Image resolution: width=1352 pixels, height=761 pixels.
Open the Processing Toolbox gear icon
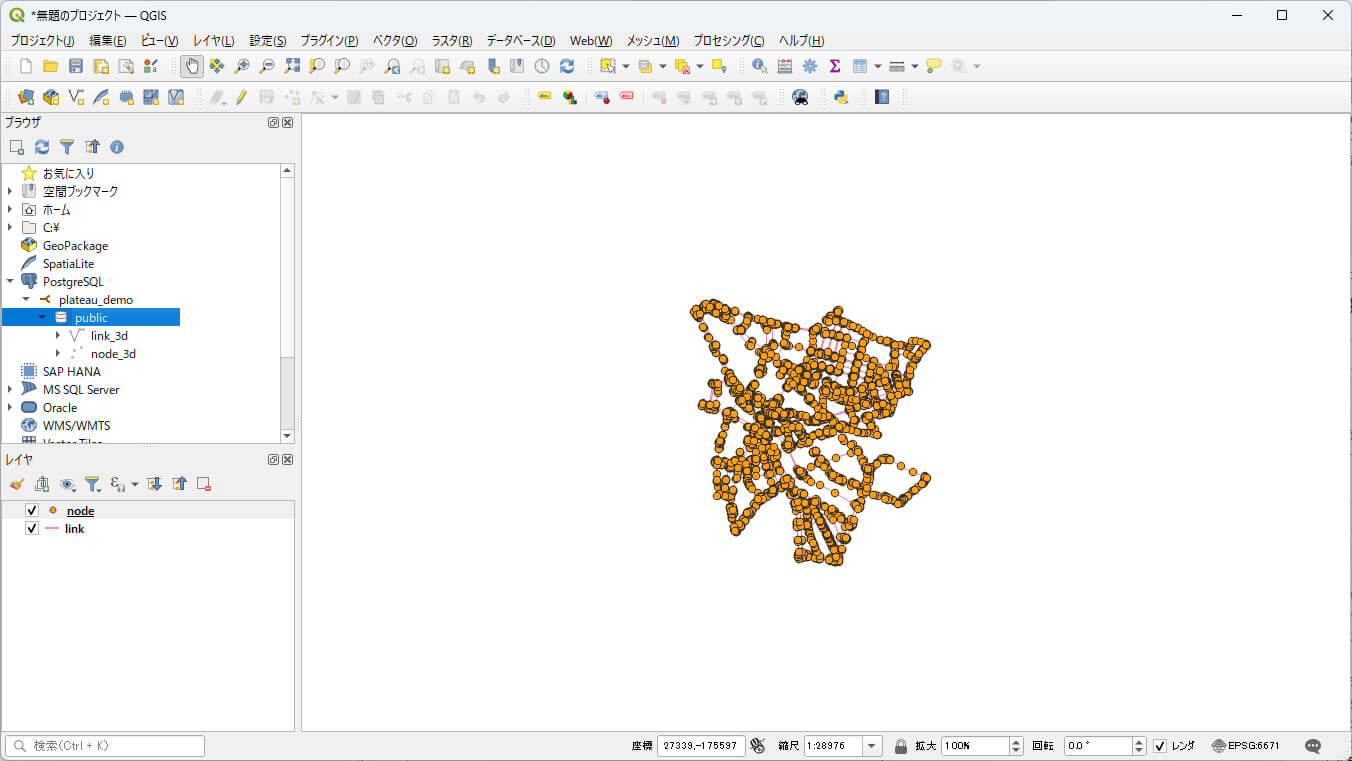[x=810, y=66]
